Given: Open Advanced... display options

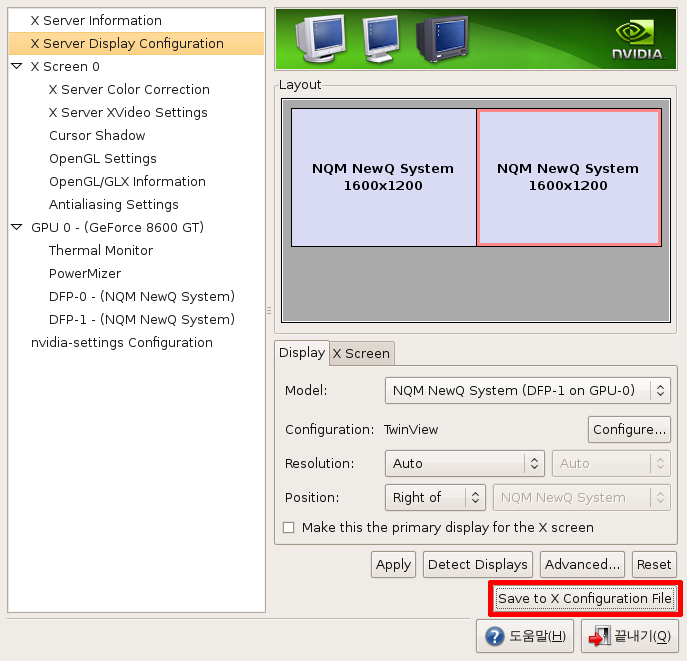Looking at the screenshot, I should [x=582, y=565].
